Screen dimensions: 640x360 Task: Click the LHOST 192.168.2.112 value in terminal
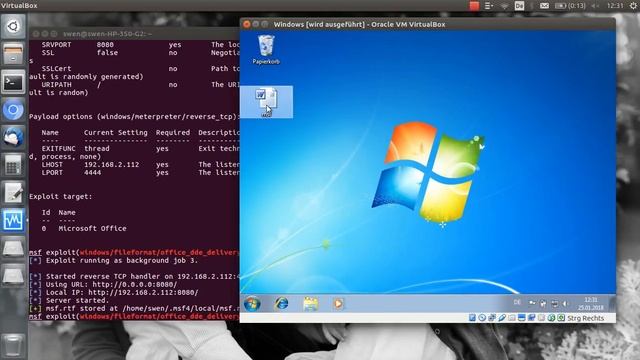pos(111,164)
